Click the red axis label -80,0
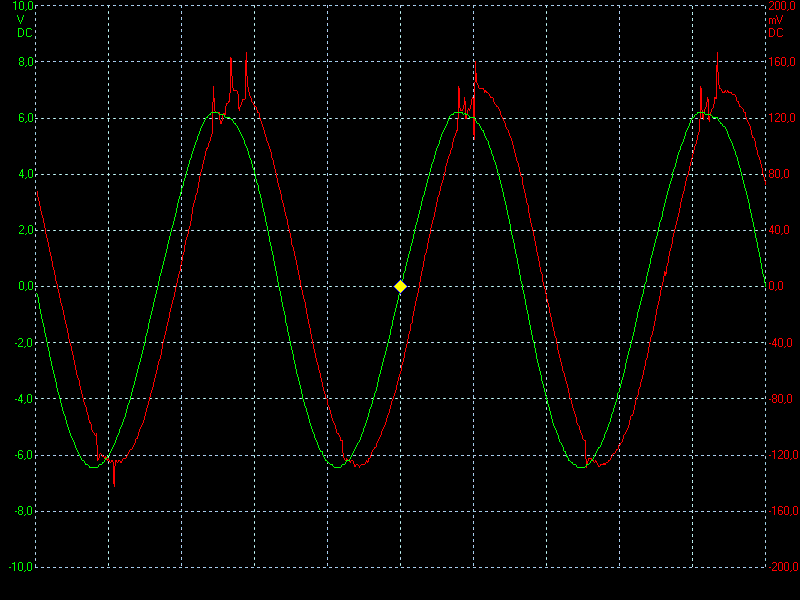The height and width of the screenshot is (600, 800). click(781, 399)
